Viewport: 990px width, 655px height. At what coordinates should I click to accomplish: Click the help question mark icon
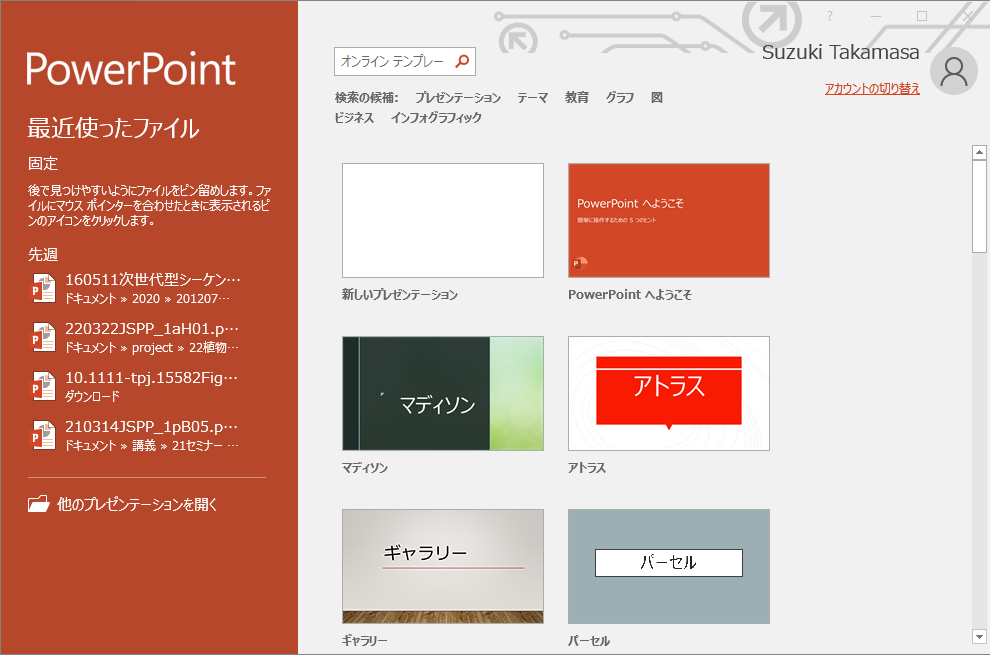[x=829, y=16]
